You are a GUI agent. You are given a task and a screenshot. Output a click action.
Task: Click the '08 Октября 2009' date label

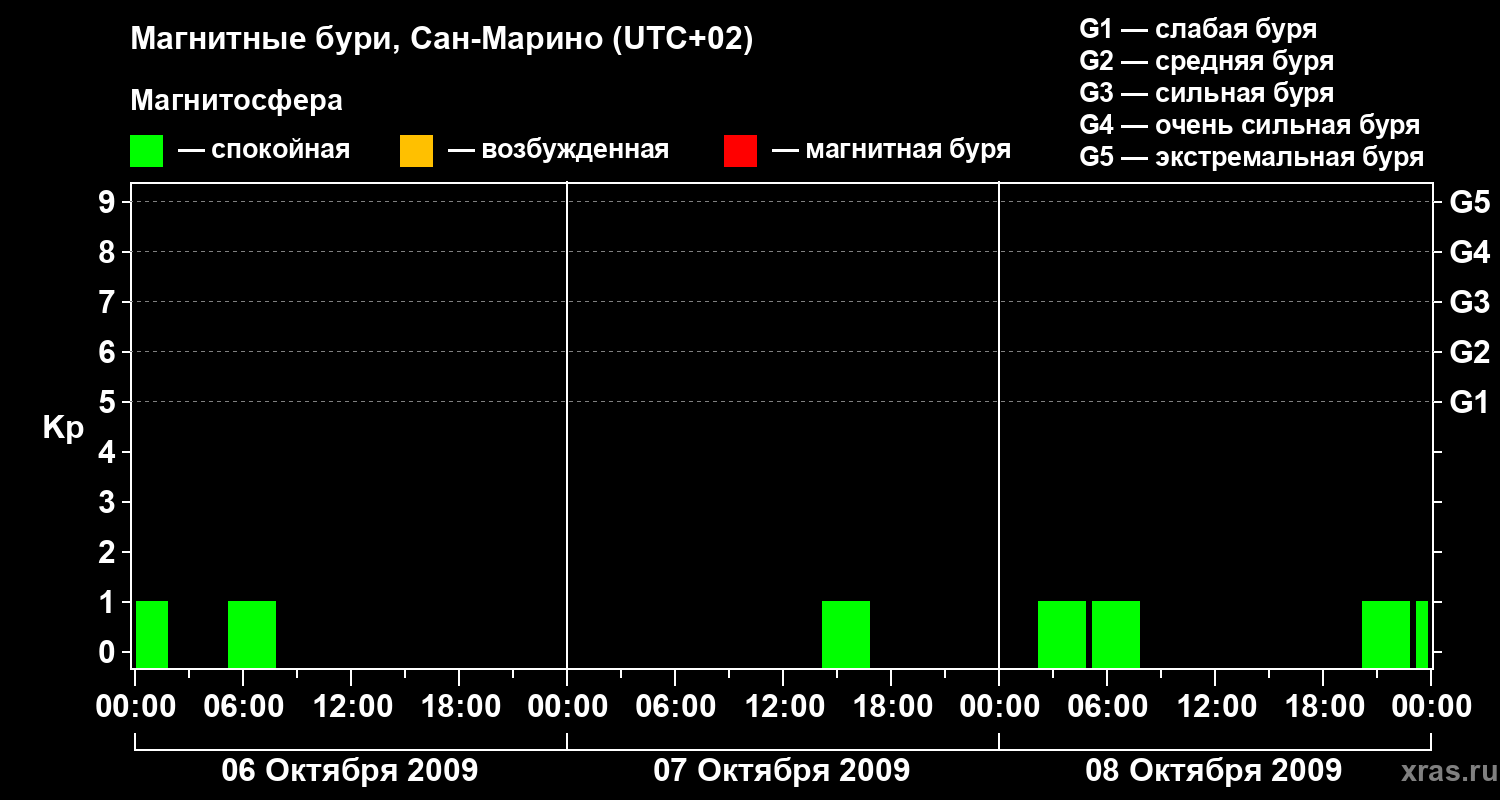point(1214,771)
